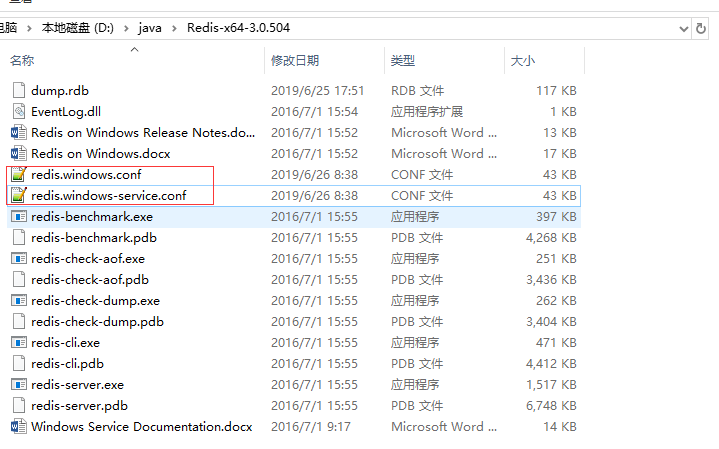The width and height of the screenshot is (719, 449).
Task: Click the redis.windows.conf file icon
Action: (19, 174)
